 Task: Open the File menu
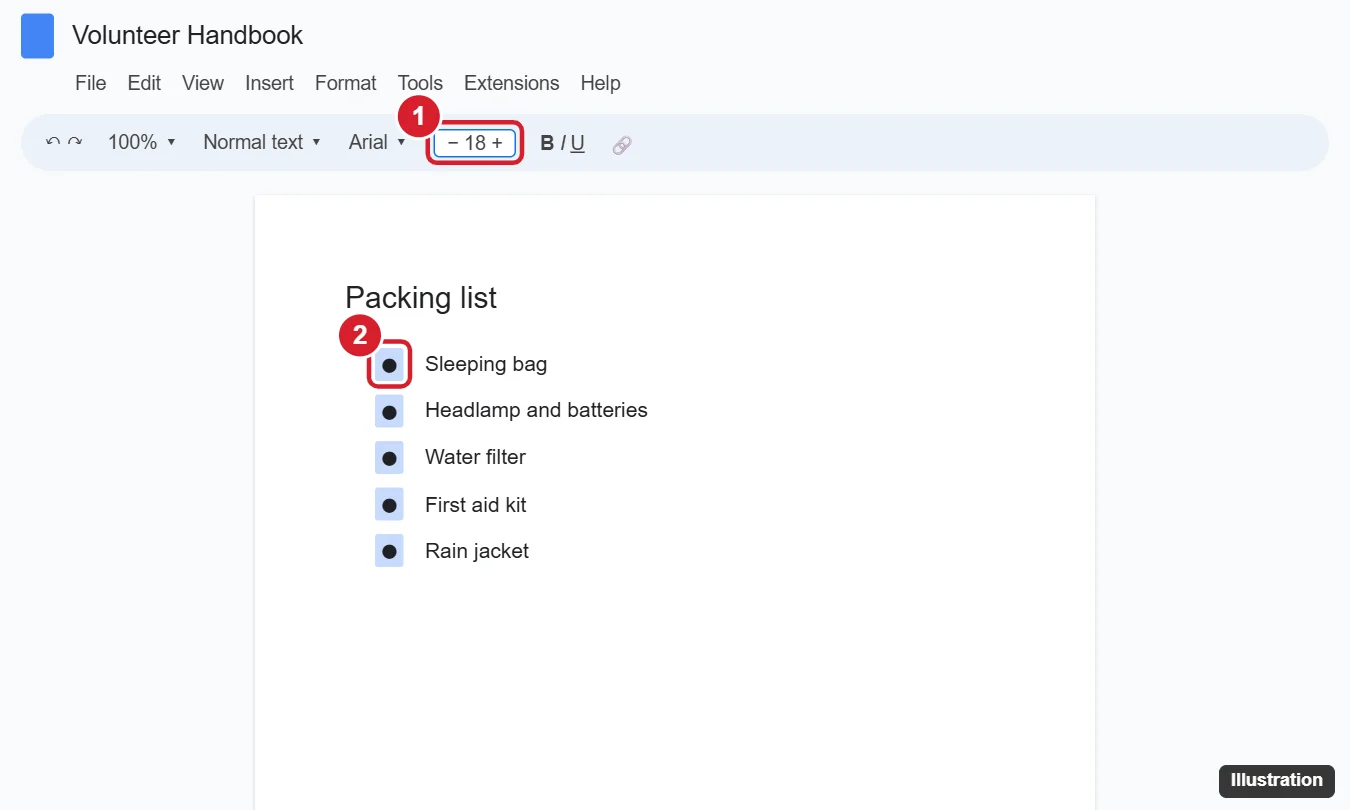pos(91,83)
